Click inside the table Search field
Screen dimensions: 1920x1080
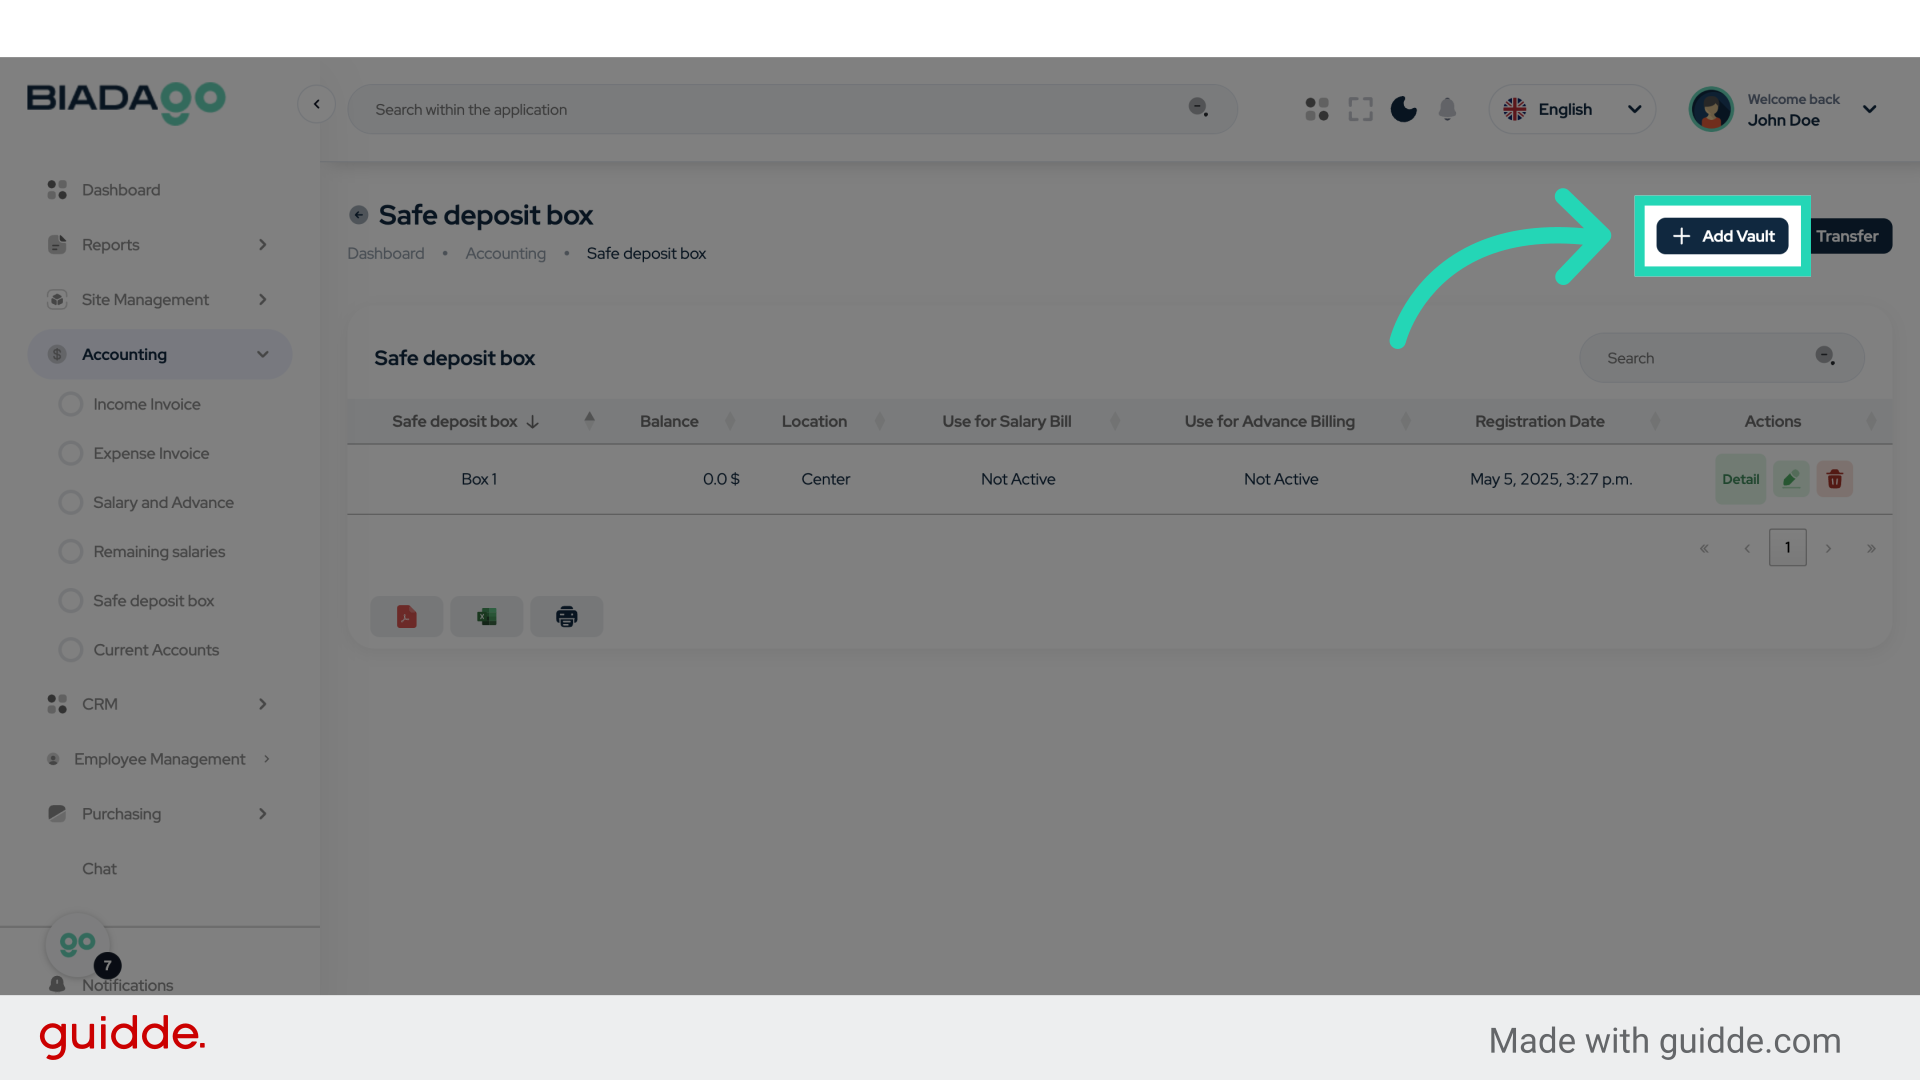pyautogui.click(x=1700, y=357)
